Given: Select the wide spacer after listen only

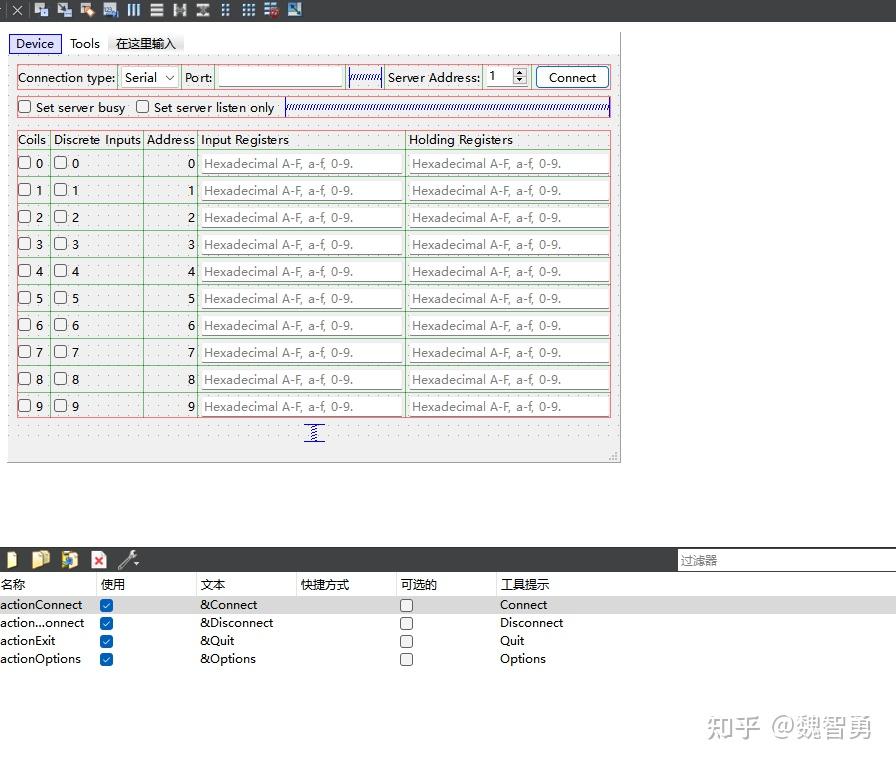Looking at the screenshot, I should 447,107.
